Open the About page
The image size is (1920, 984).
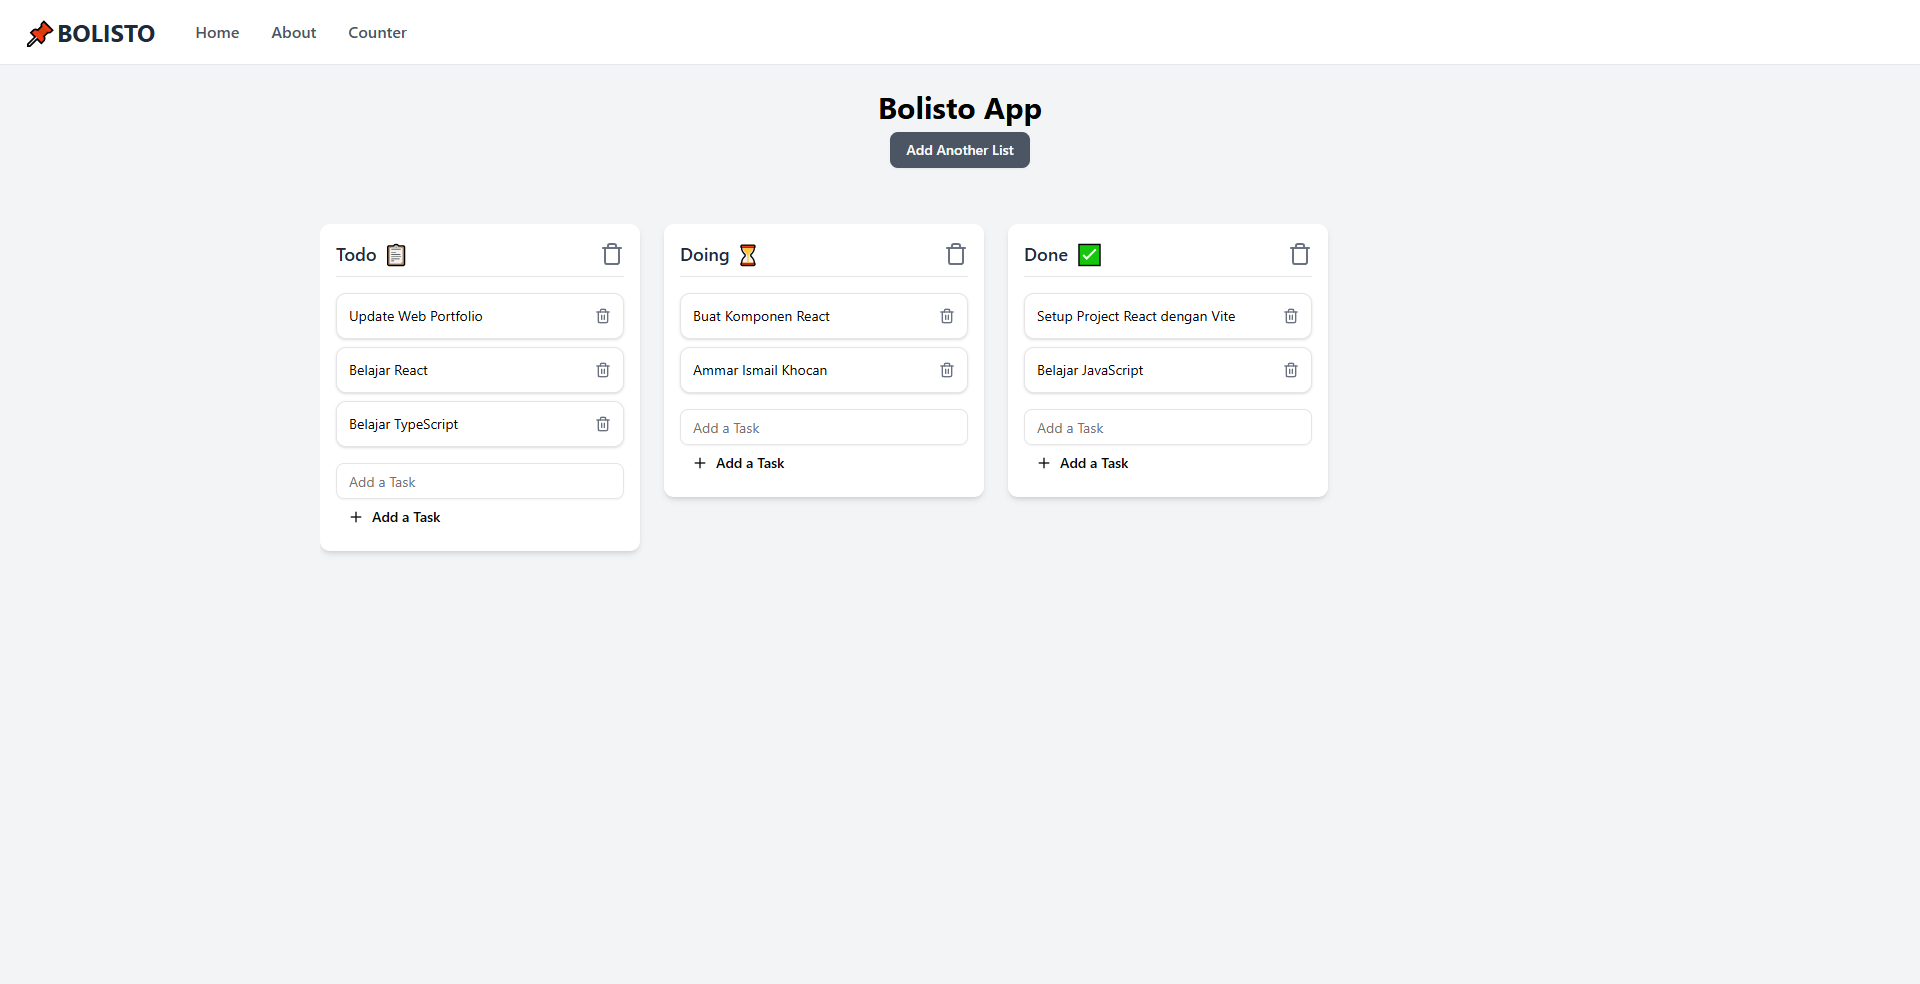click(x=293, y=33)
